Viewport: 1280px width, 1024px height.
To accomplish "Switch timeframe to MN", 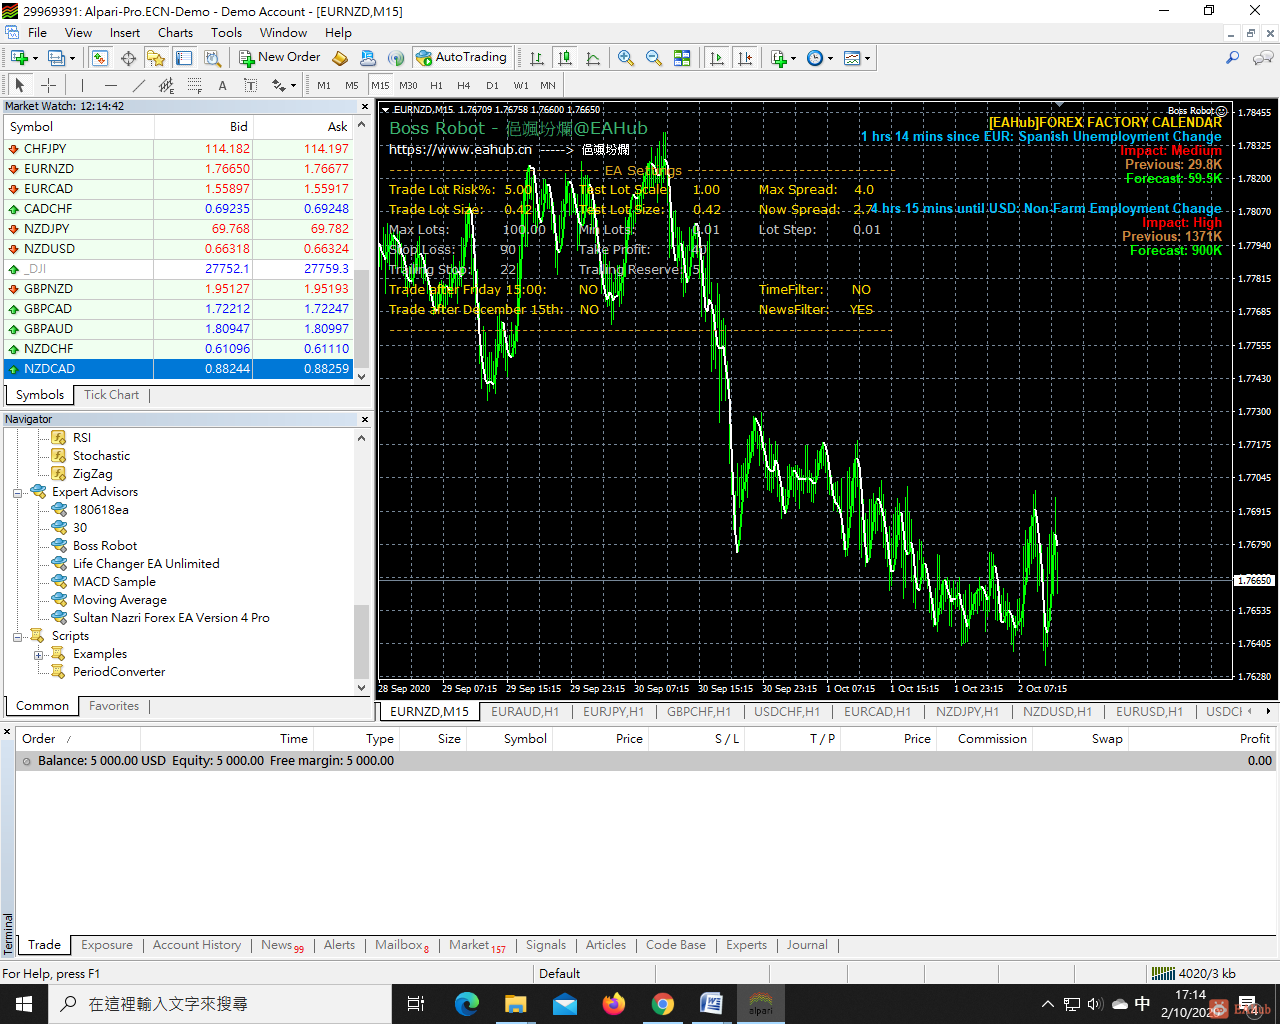I will tap(548, 85).
